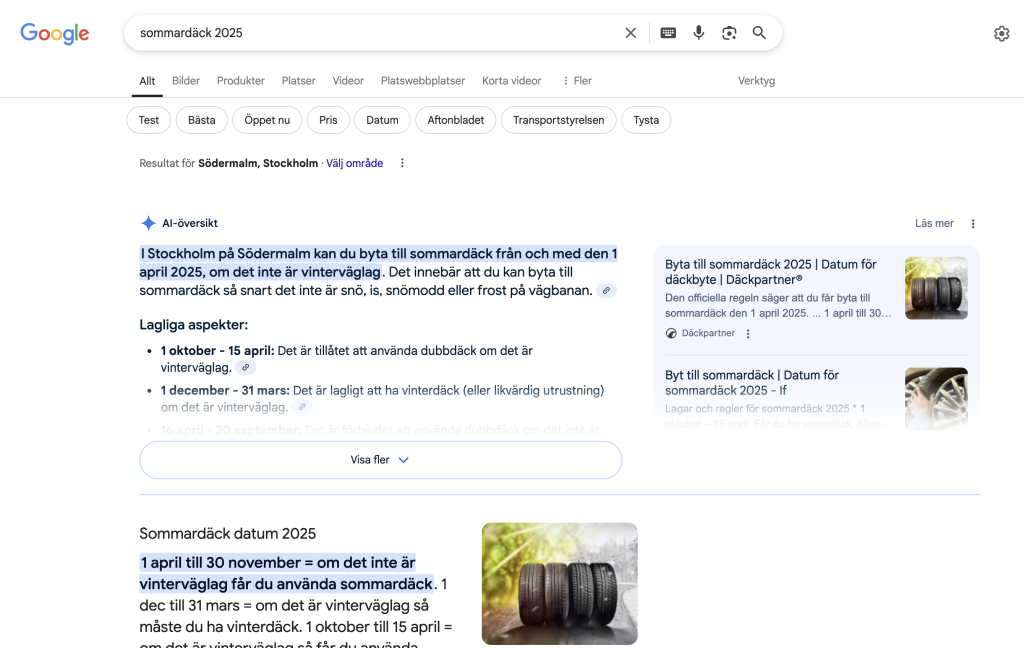Apply the Tysta filter chip
The image size is (1024, 648).
(646, 120)
